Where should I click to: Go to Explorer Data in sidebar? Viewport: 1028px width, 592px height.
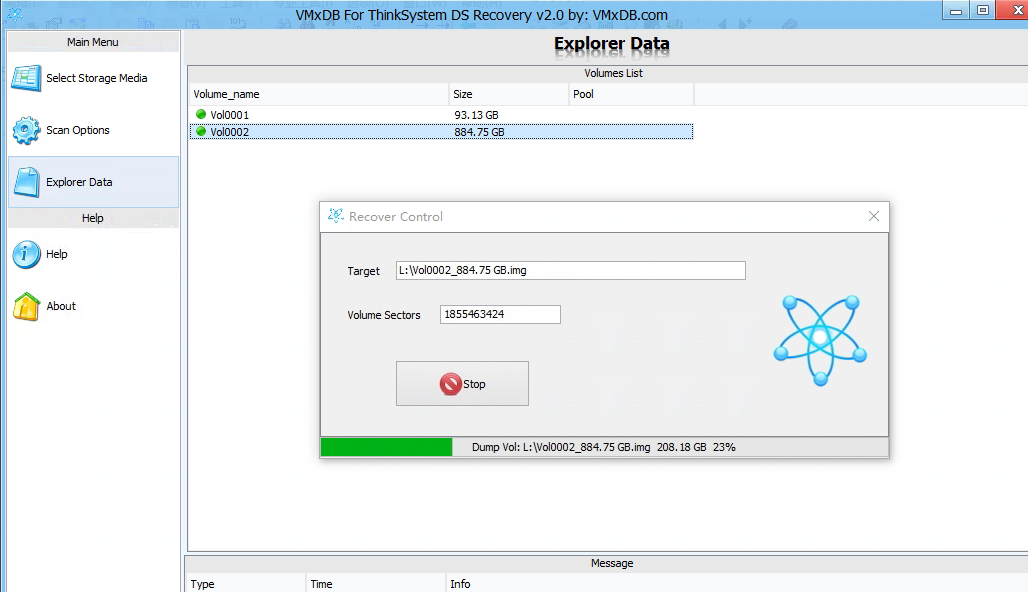pos(93,182)
